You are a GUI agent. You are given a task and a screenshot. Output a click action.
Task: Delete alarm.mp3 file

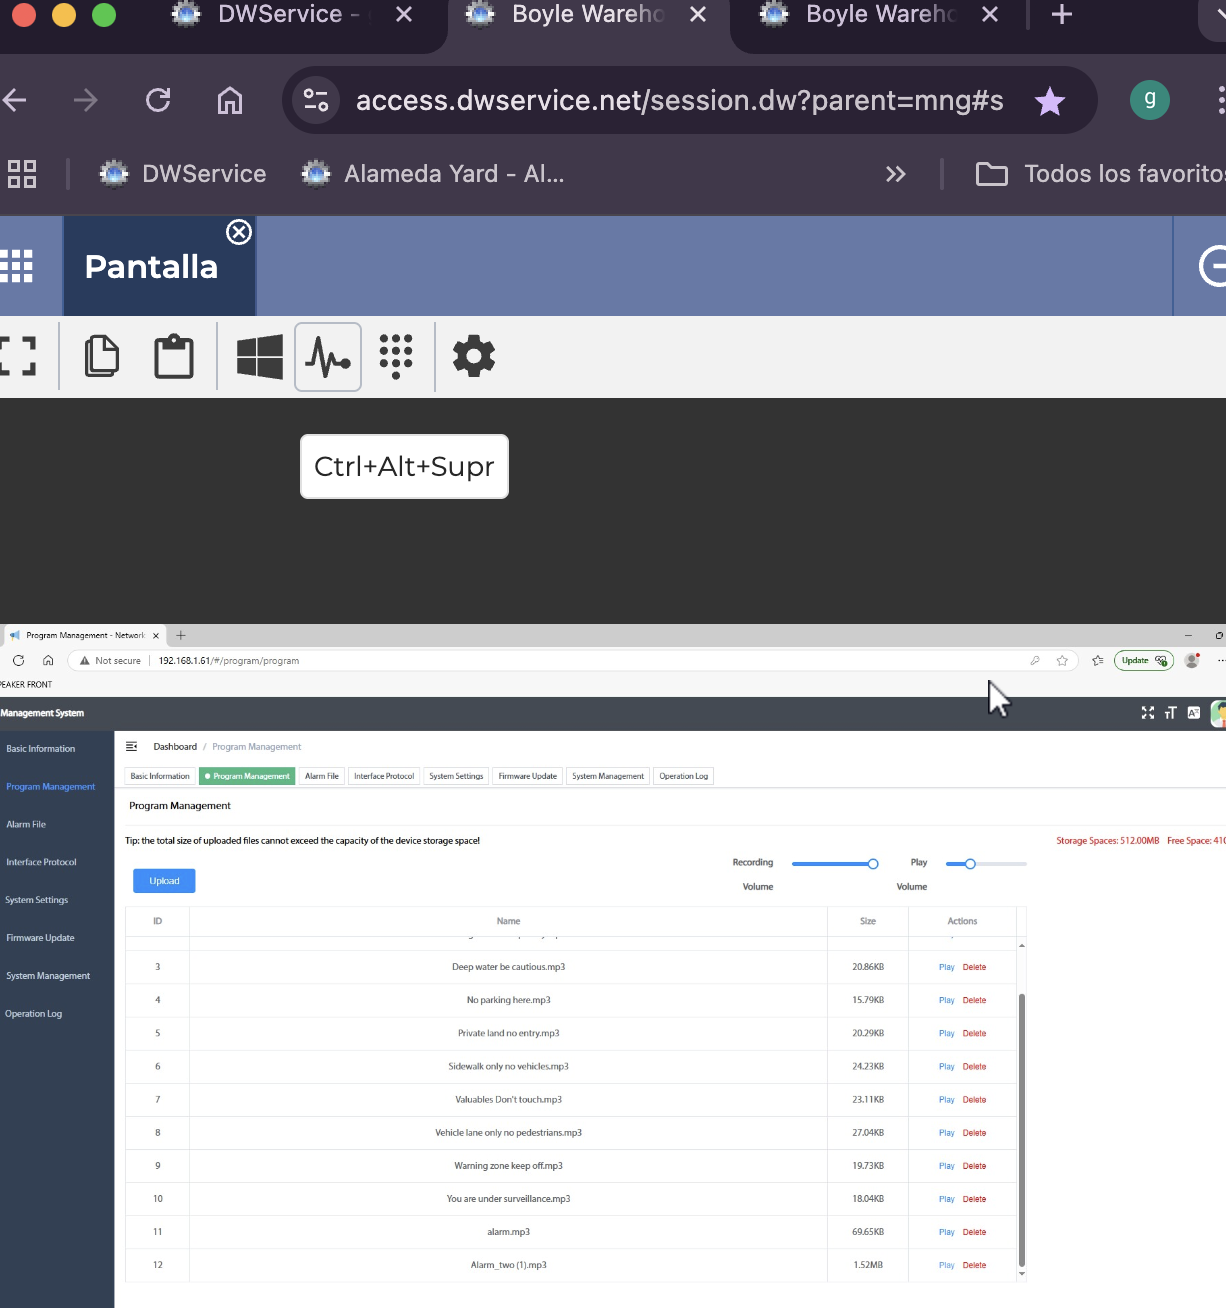(975, 1232)
